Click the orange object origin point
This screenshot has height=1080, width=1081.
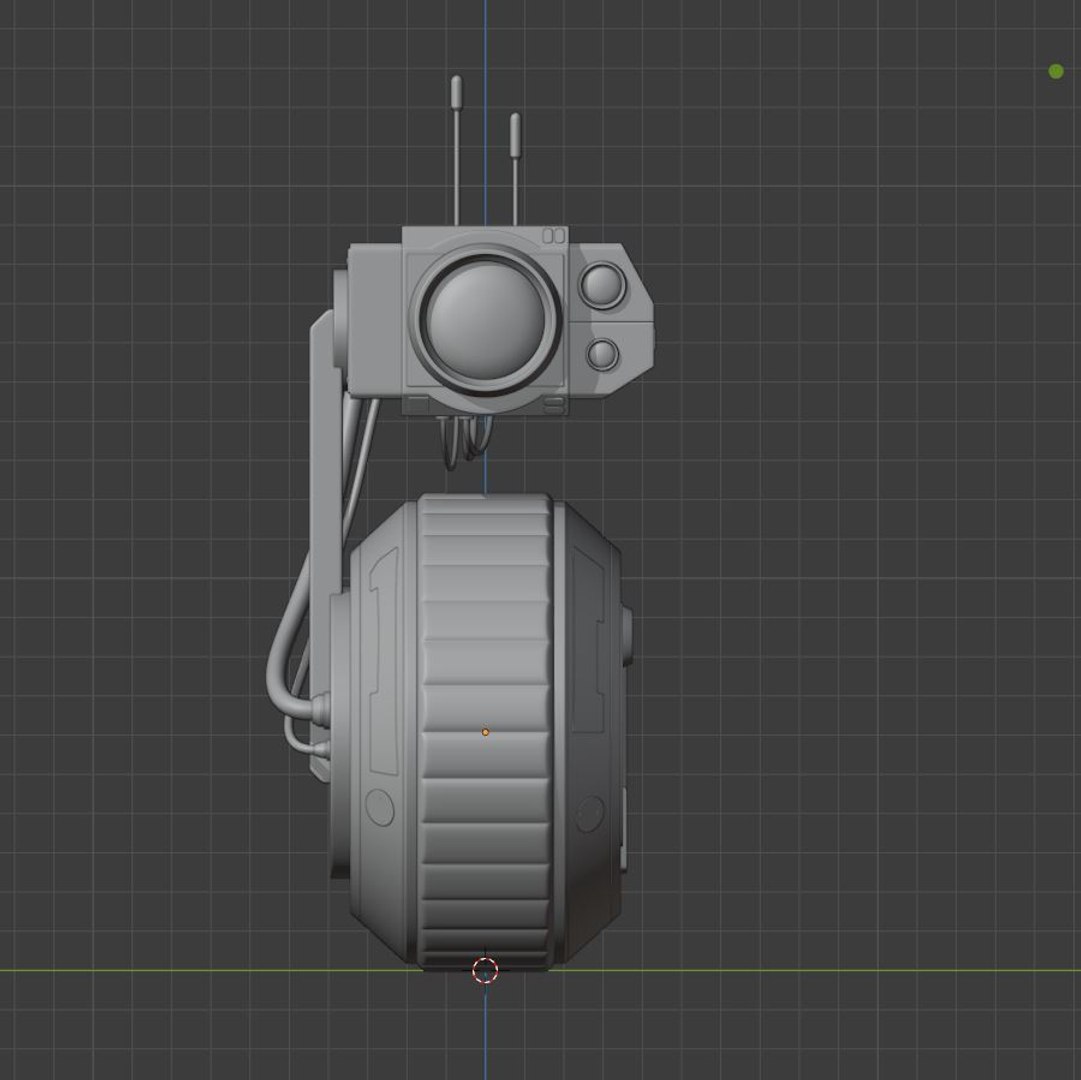[485, 732]
